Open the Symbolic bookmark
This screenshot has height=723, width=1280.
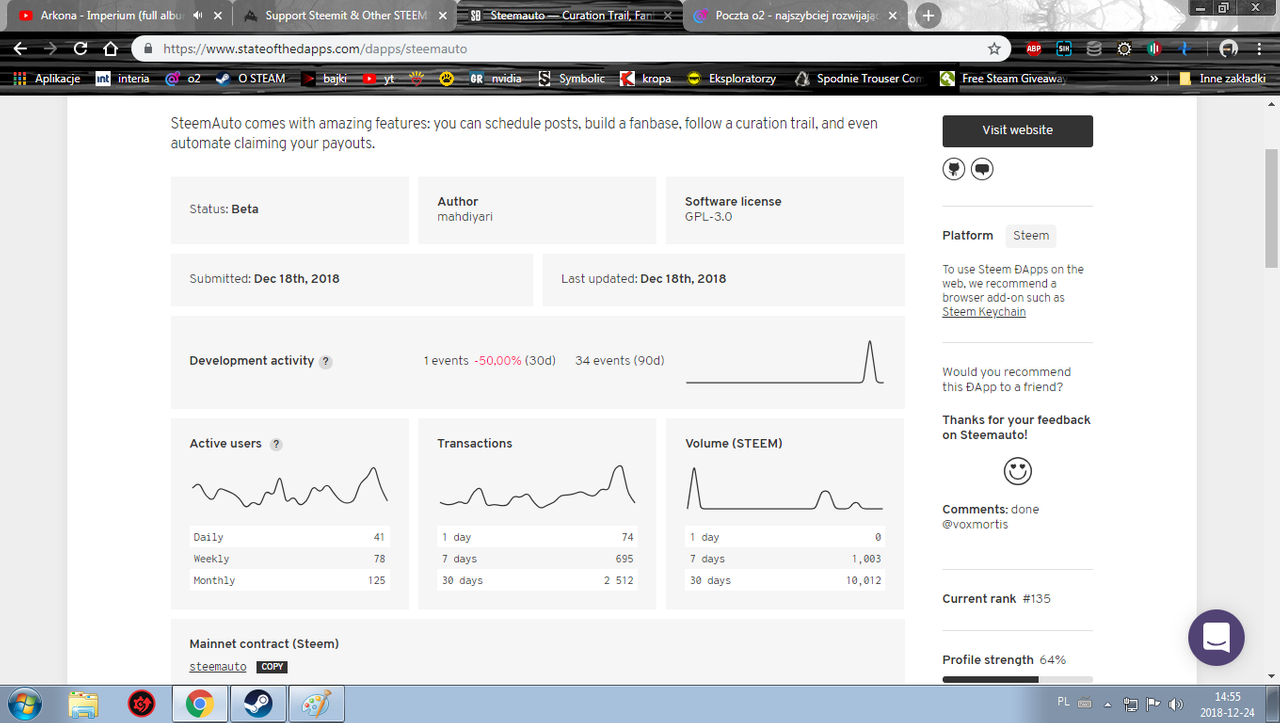pos(571,78)
